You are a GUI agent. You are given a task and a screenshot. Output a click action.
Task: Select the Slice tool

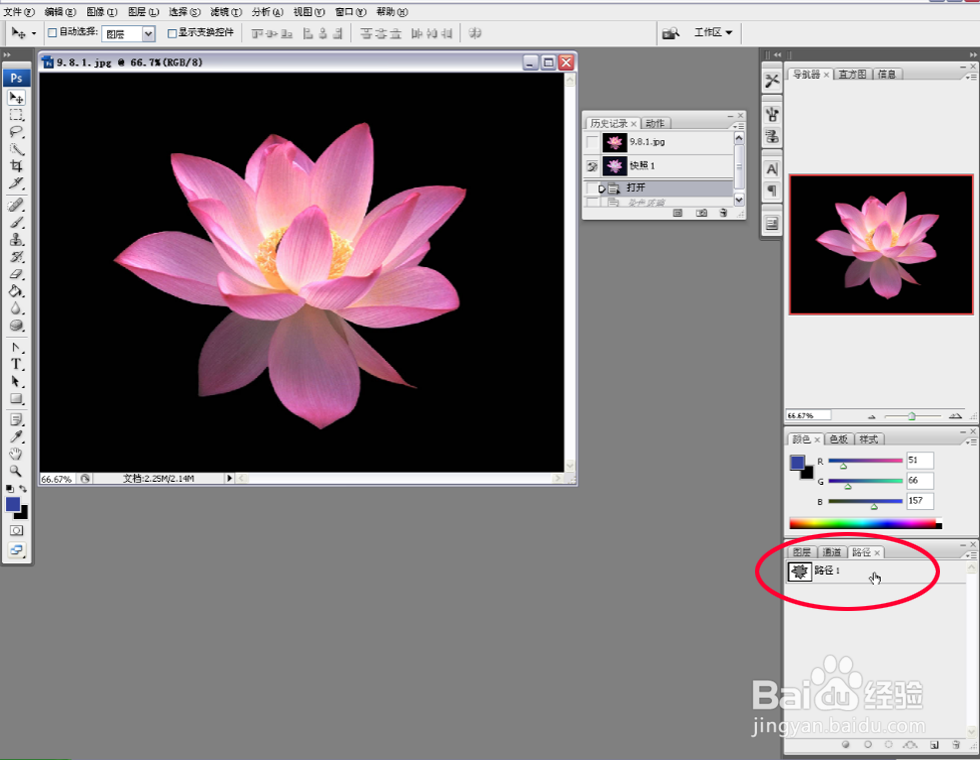pos(16,183)
